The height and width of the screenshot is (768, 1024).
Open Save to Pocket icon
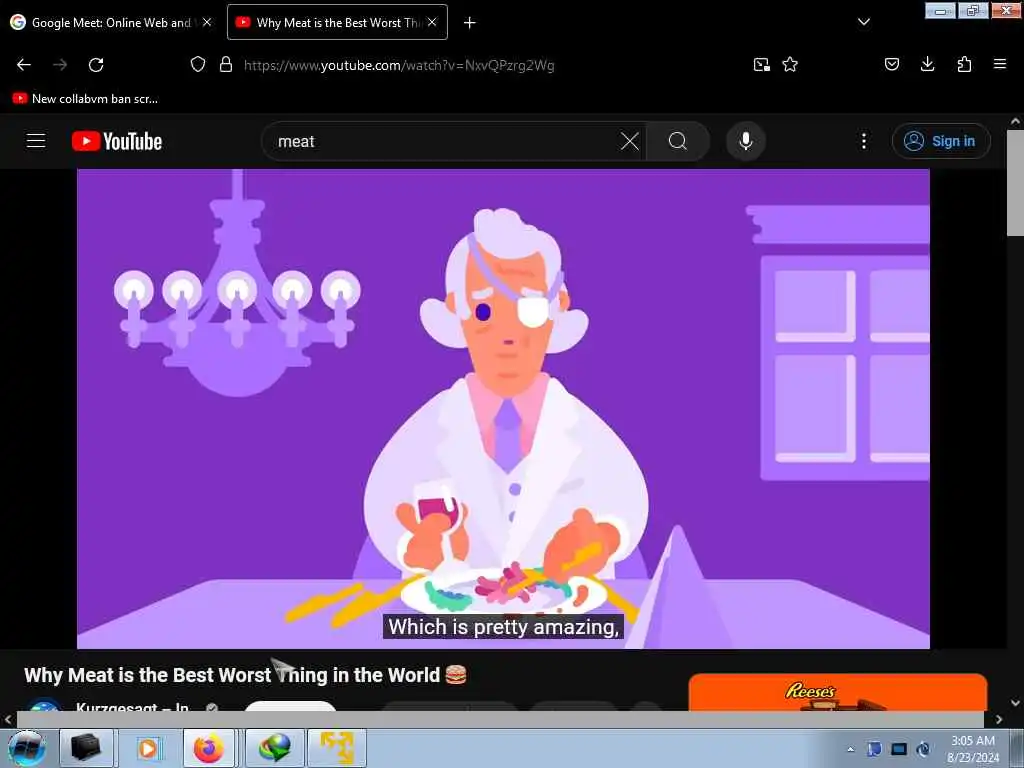891,64
